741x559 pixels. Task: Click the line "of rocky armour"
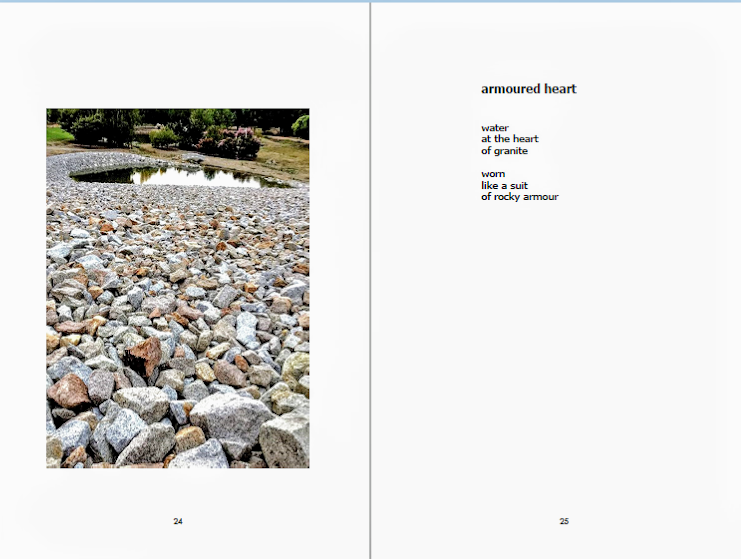click(519, 197)
